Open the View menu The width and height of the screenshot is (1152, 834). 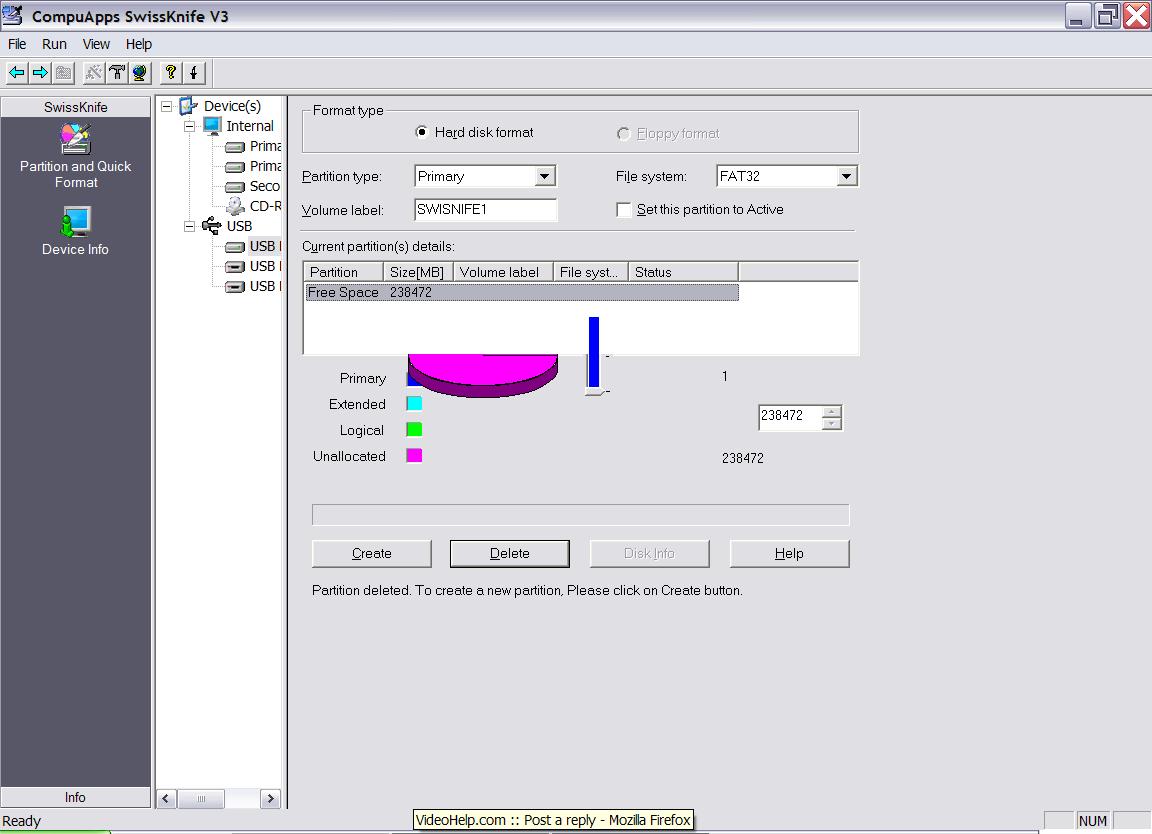click(96, 44)
